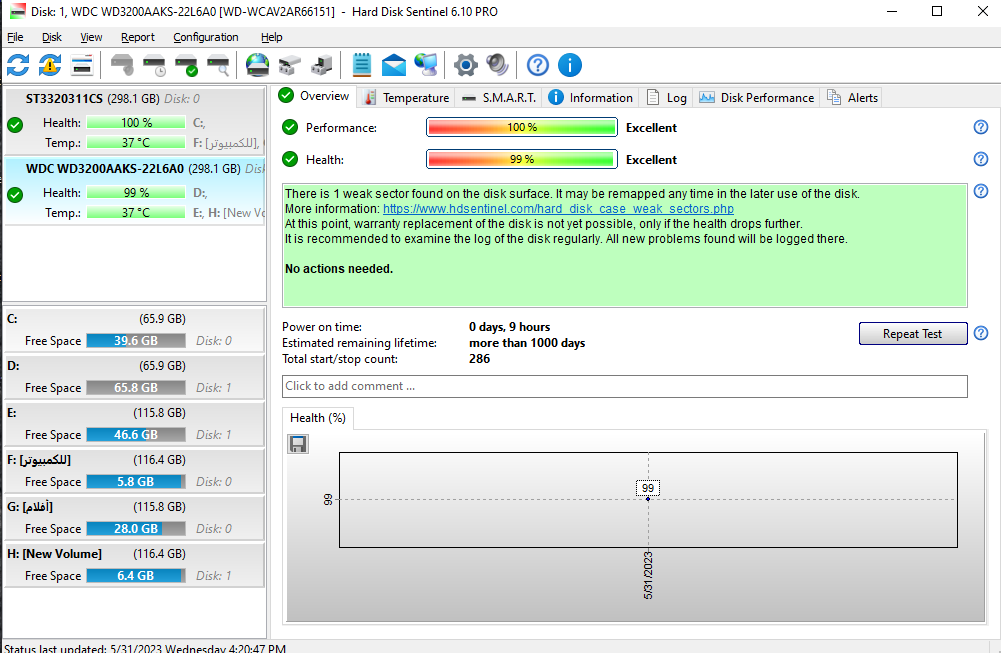The width and height of the screenshot is (1001, 653).
Task: Click the speaker sound icon in toolbar
Action: pyautogui.click(x=497, y=66)
